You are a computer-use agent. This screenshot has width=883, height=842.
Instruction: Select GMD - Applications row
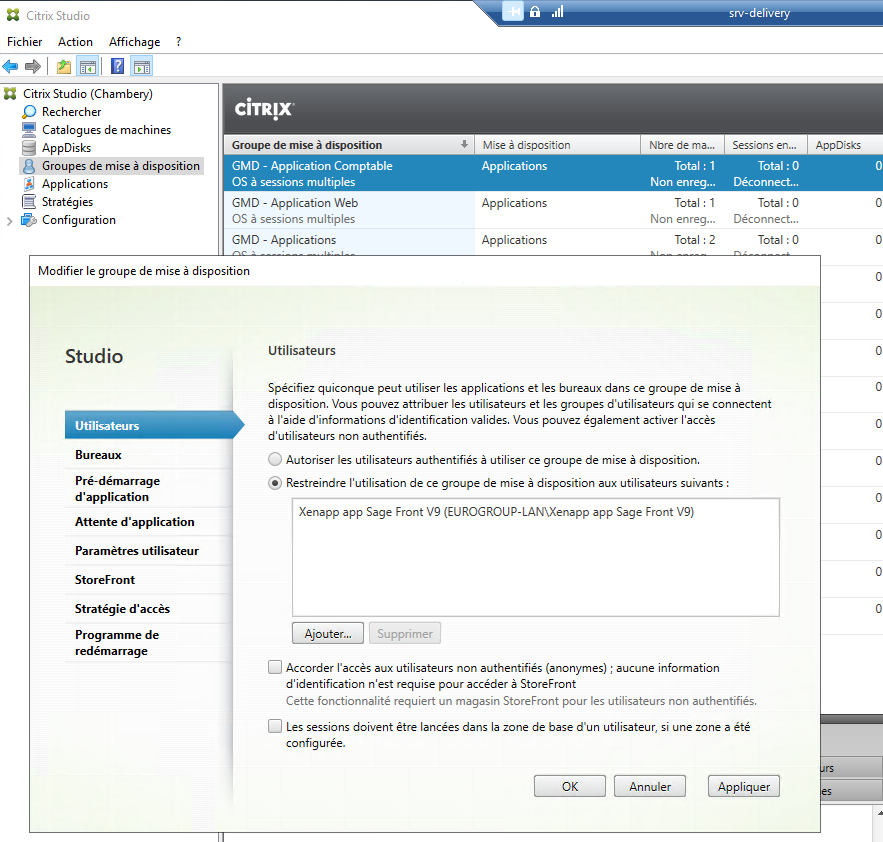click(553, 243)
